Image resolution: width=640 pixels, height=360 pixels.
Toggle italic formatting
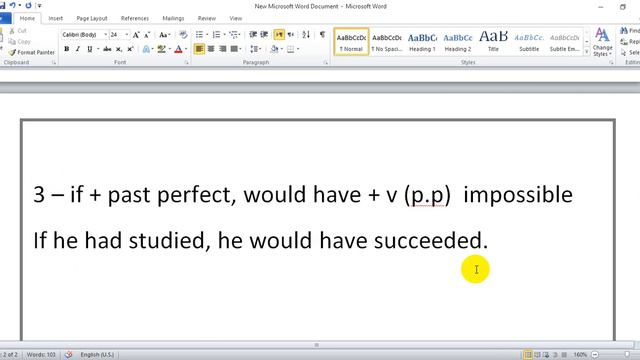(78, 49)
